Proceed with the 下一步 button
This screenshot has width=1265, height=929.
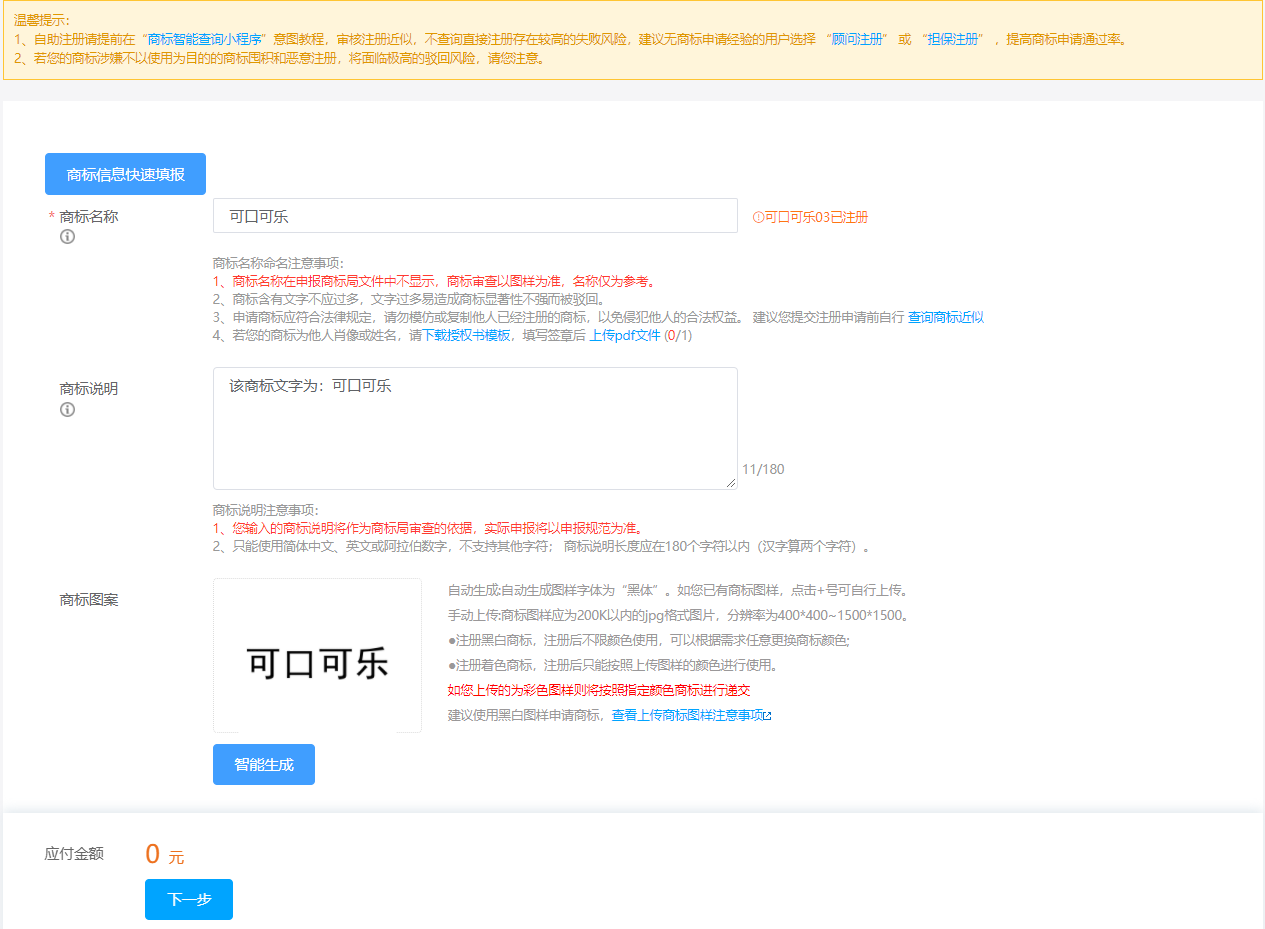pos(189,899)
